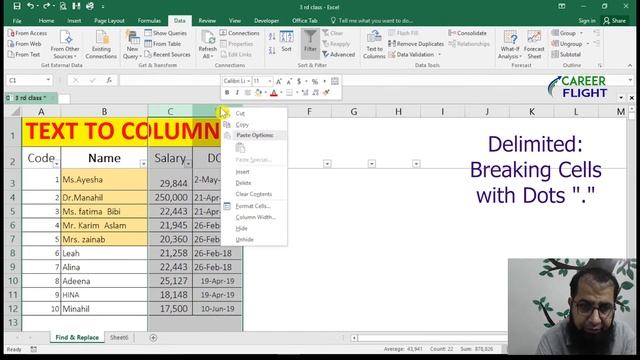Switch to the Page Layout ribbon tab
640x360 pixels.
109,20
